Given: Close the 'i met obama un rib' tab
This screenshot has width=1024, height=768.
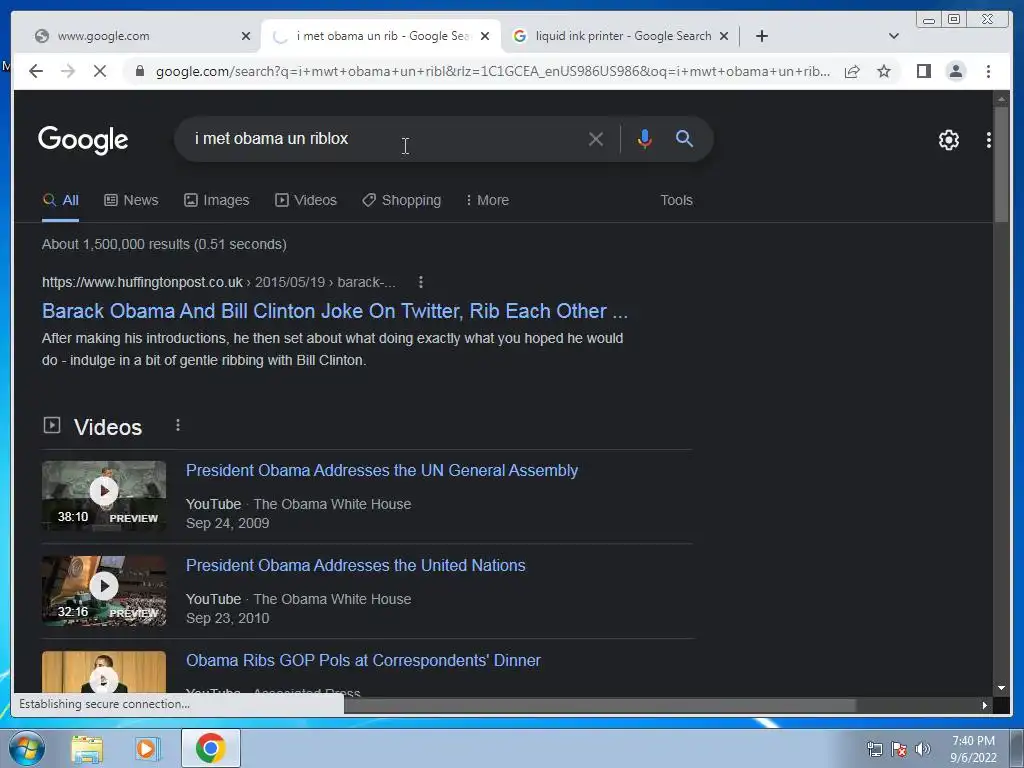Looking at the screenshot, I should point(485,37).
